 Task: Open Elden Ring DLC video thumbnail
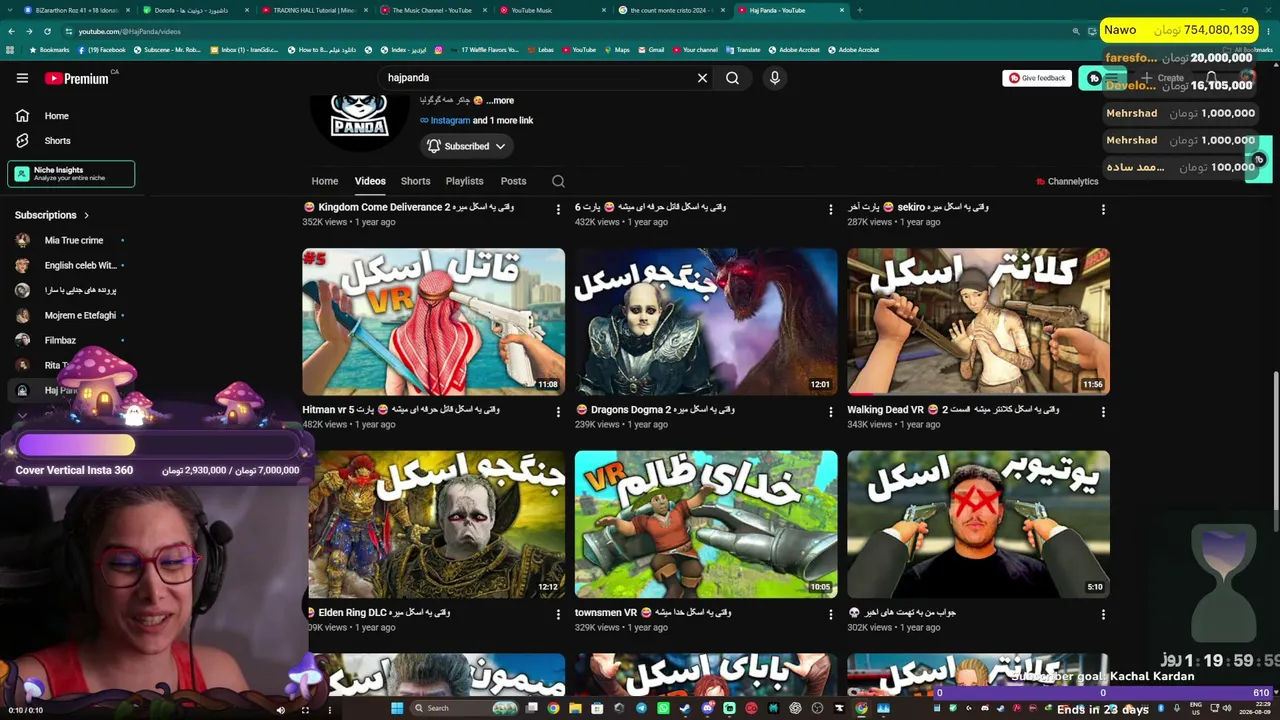433,524
